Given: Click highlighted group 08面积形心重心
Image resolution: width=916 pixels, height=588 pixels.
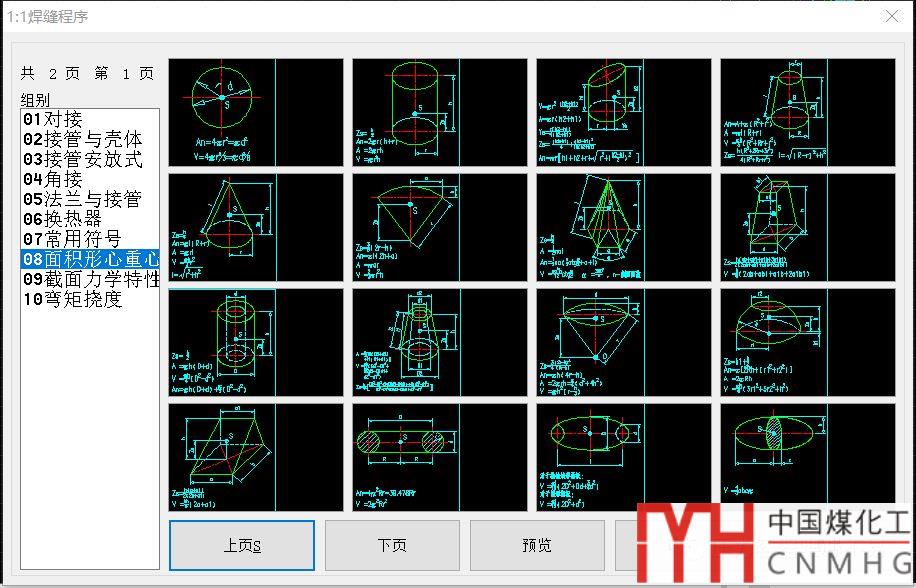Looking at the screenshot, I should (90, 259).
